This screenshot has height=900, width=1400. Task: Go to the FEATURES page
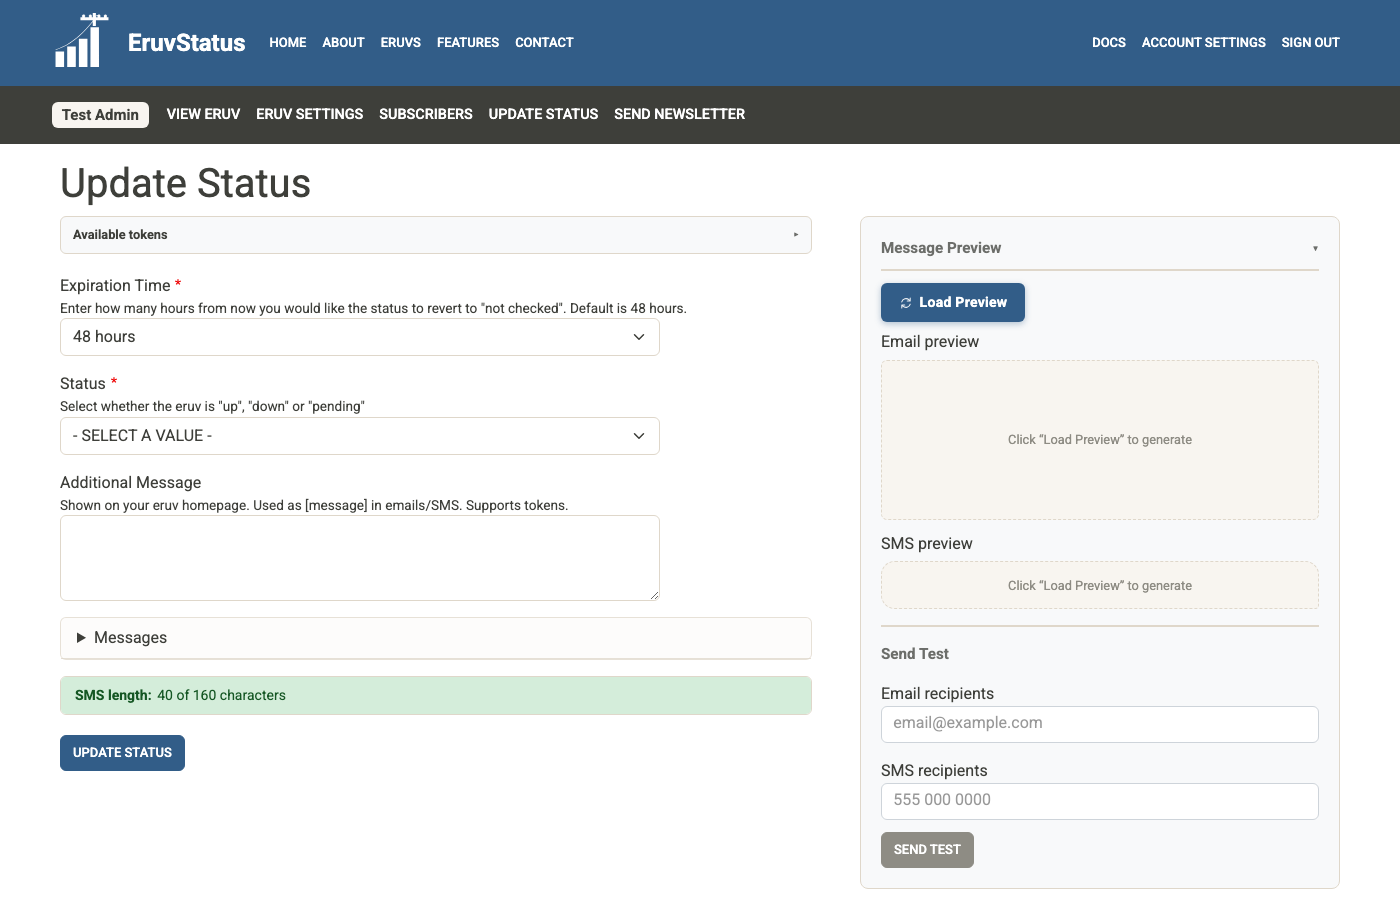[467, 42]
